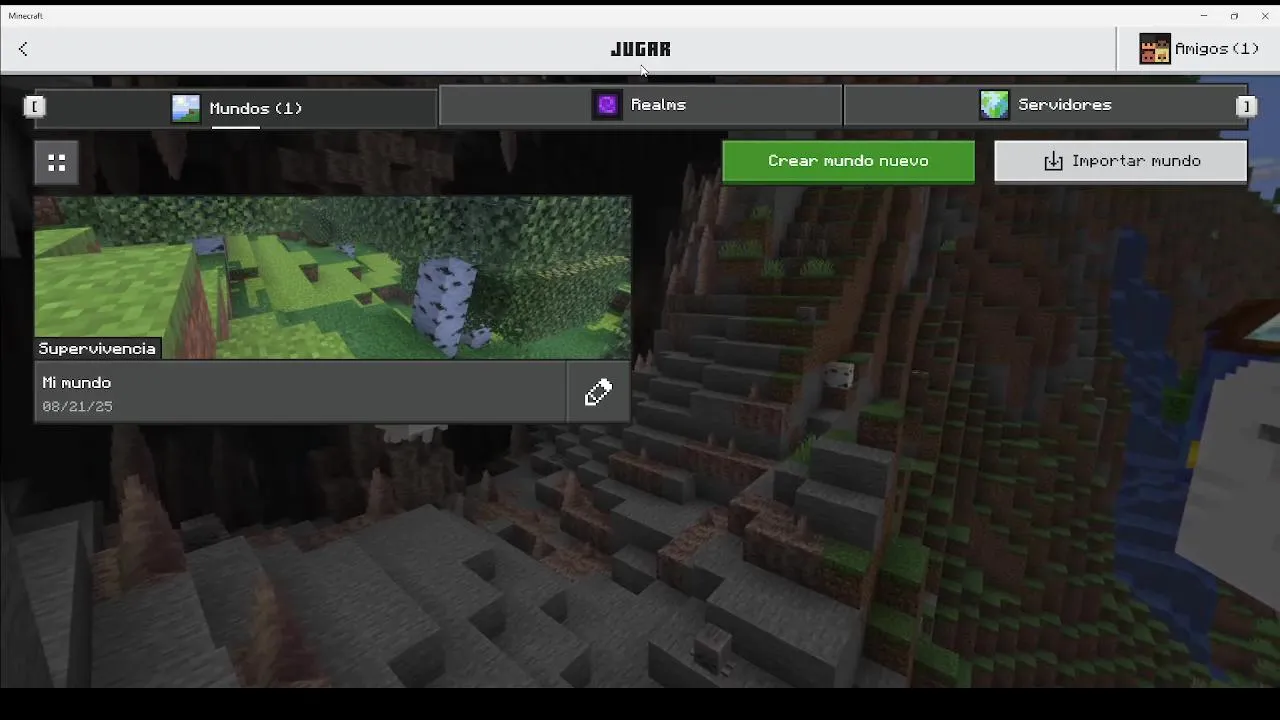
Task: Select the Mi mundo world entry
Action: pos(300,392)
